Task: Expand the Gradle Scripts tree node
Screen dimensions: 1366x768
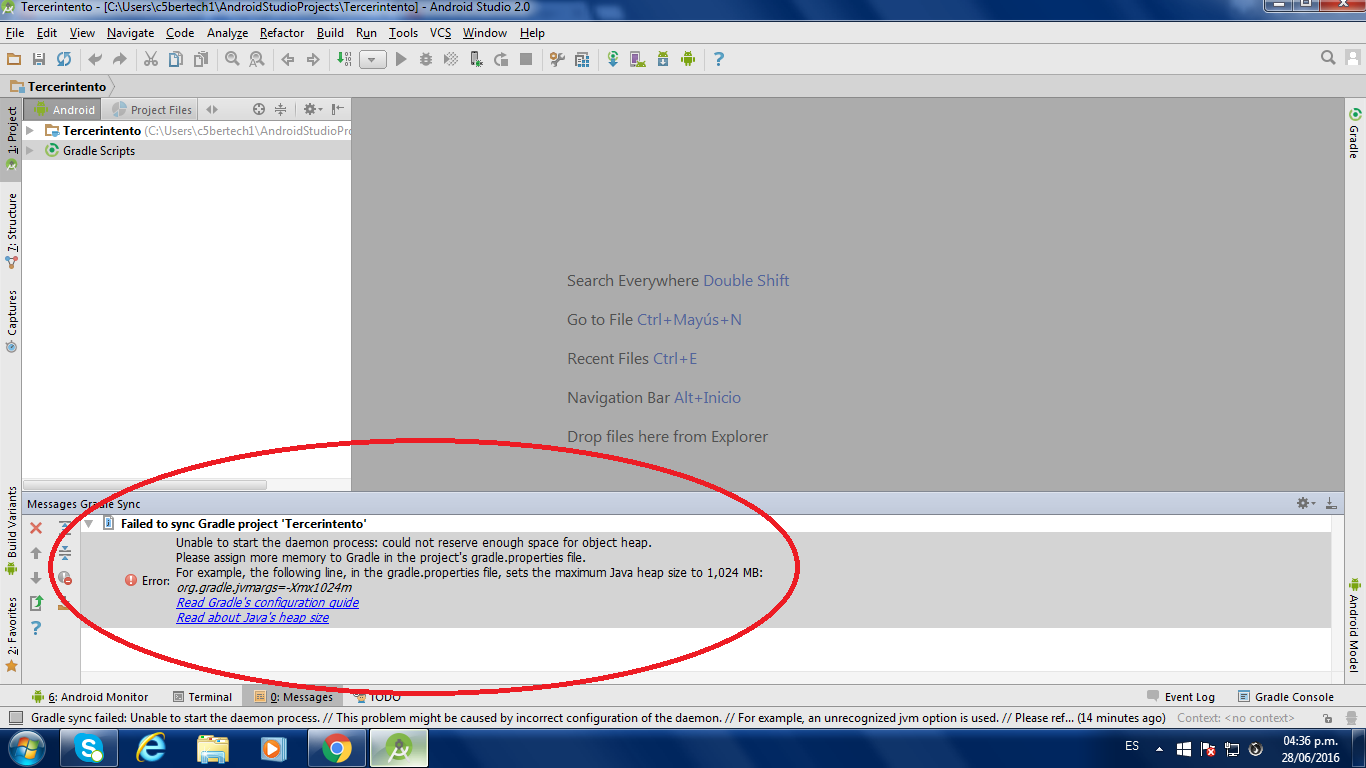Action: [30, 151]
